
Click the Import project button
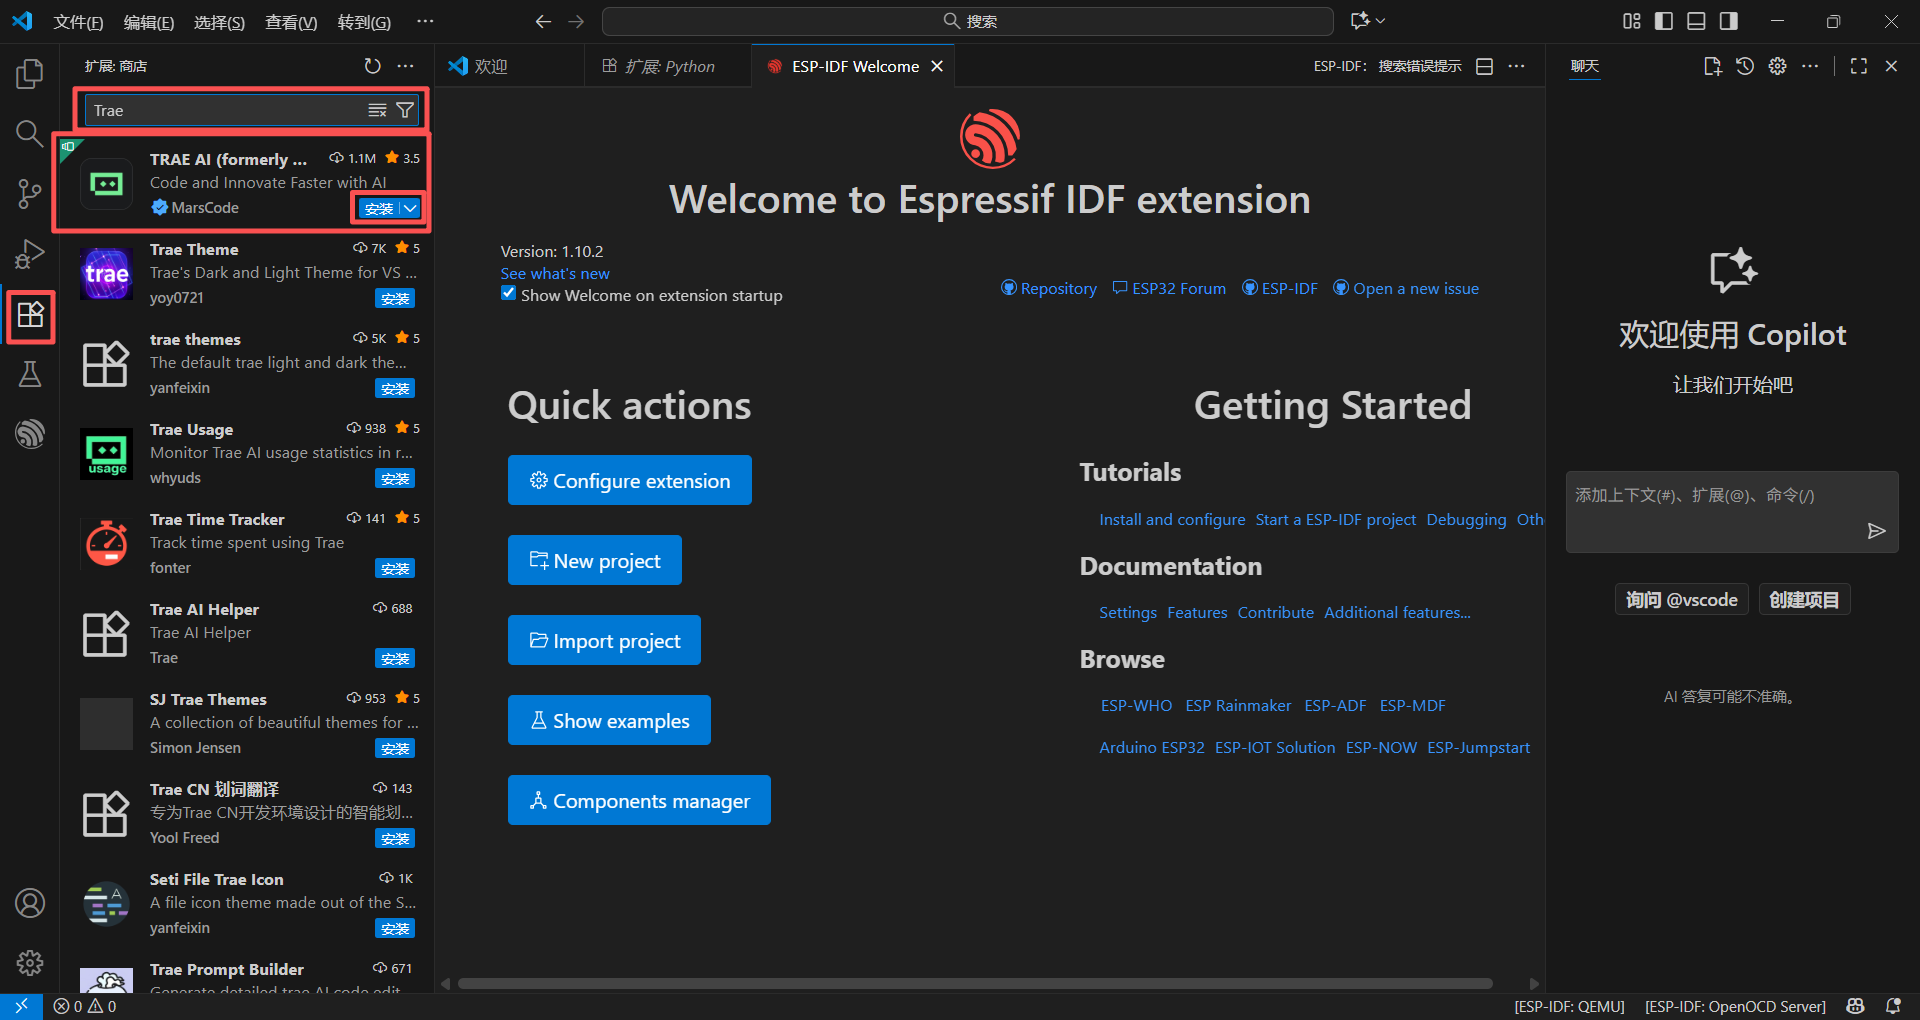coord(604,640)
